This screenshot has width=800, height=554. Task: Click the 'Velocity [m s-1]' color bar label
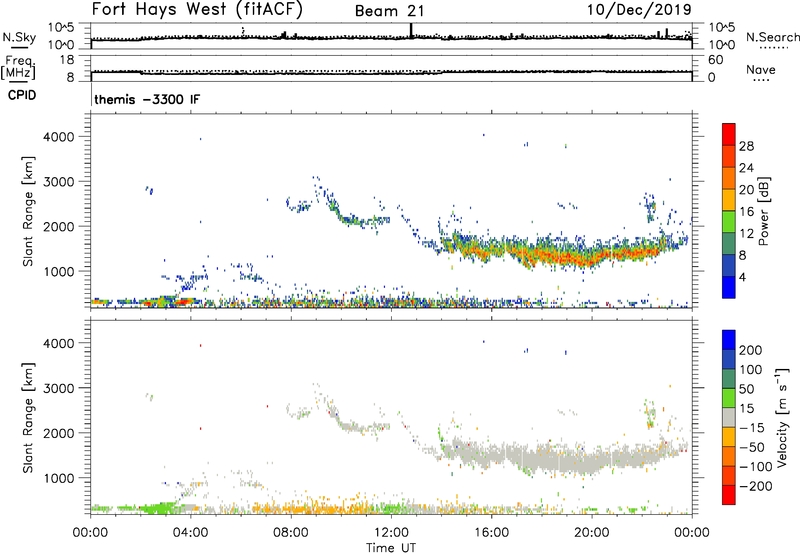coord(782,417)
